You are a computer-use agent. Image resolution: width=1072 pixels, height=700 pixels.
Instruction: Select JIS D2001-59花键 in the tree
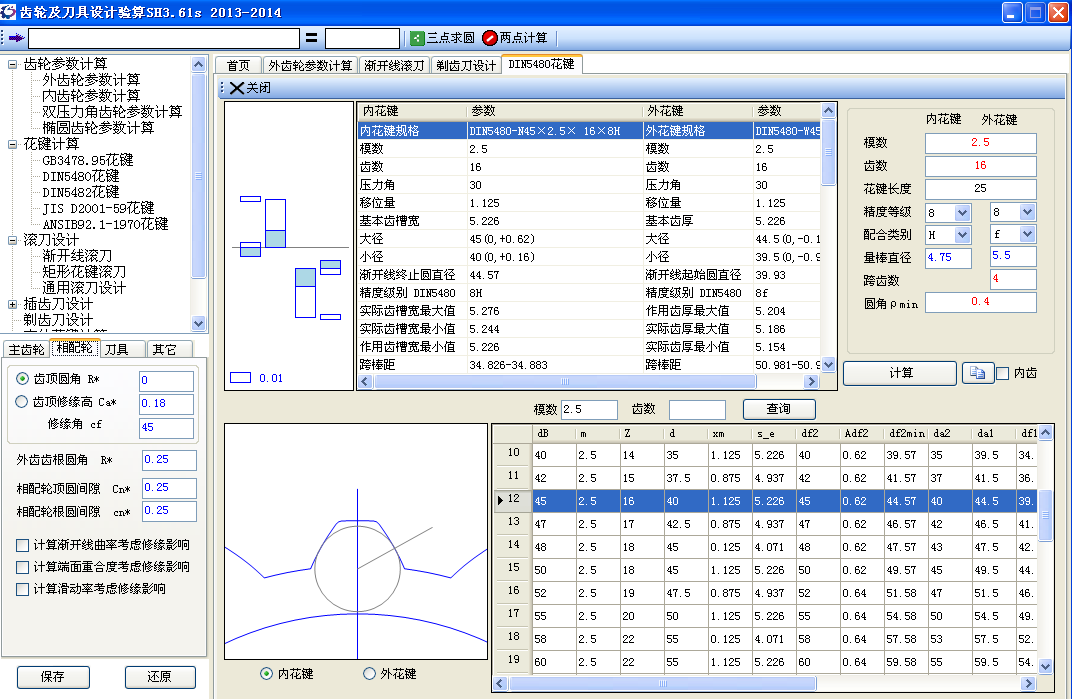pyautogui.click(x=98, y=208)
